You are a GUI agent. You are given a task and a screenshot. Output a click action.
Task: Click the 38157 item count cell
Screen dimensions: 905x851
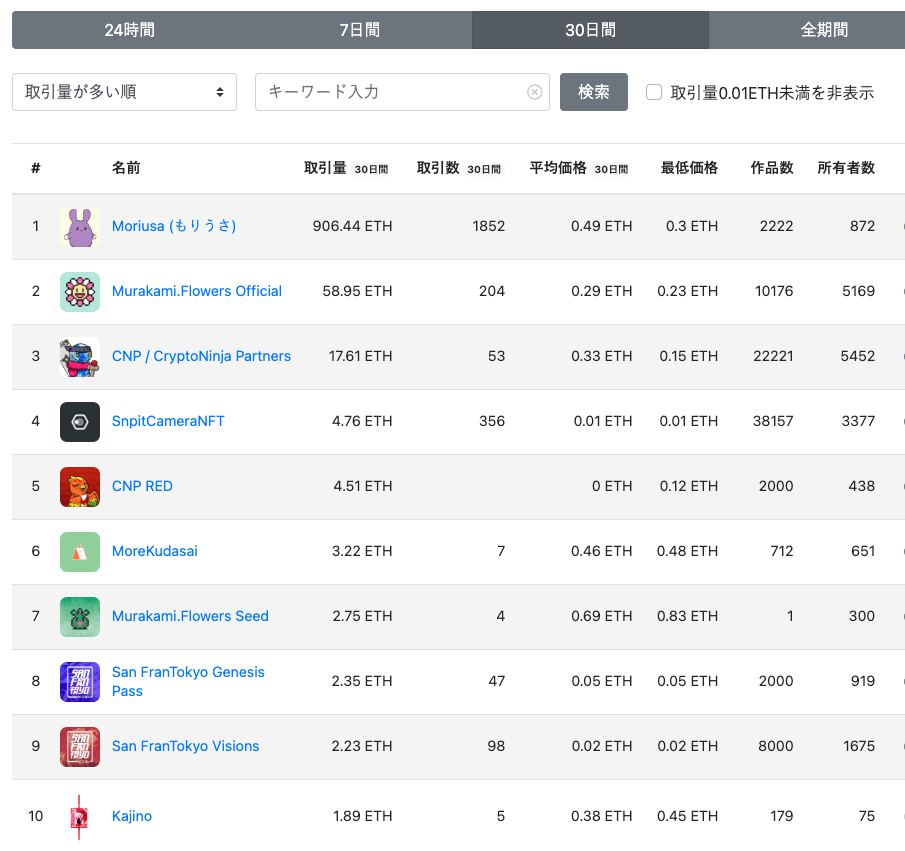coord(773,421)
